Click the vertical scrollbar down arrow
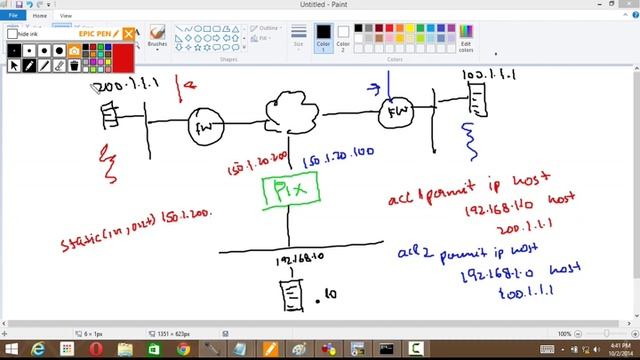 tap(636, 316)
